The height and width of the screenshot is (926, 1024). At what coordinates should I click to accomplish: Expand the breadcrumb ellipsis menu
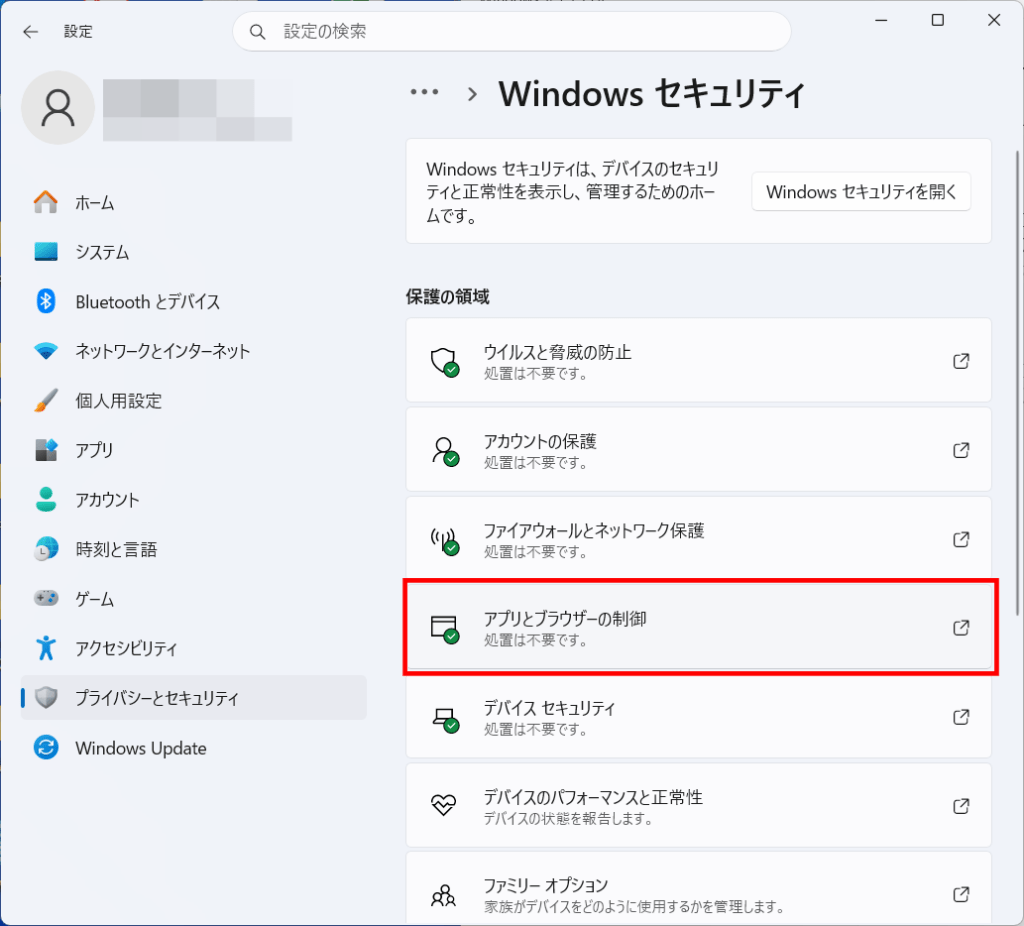(x=424, y=92)
